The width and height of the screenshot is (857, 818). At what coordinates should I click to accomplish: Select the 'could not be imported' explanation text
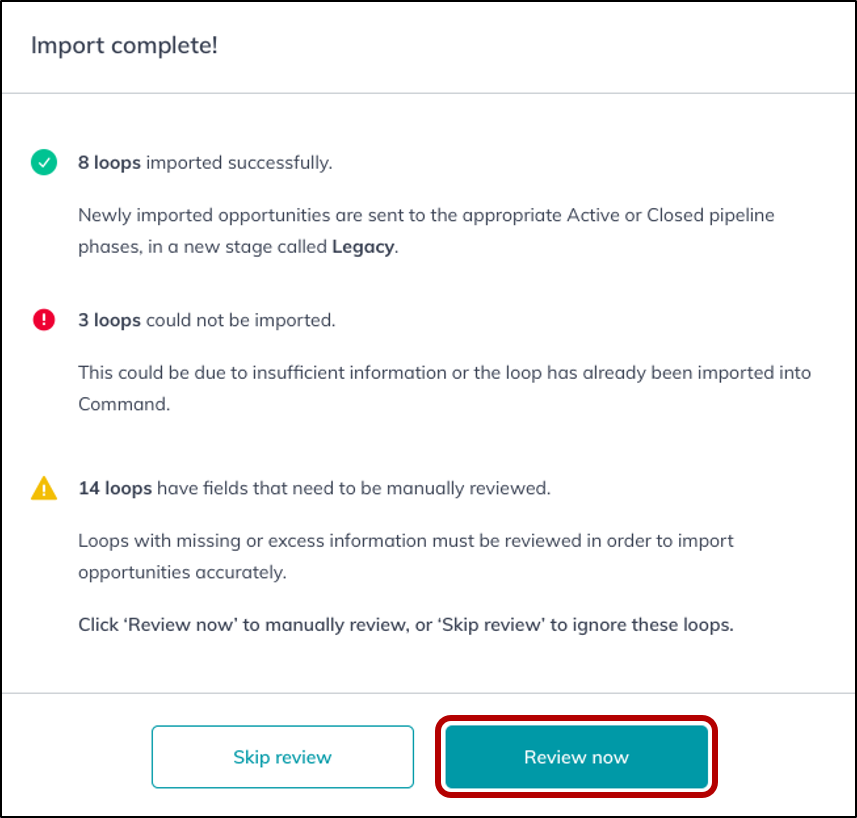[x=444, y=388]
